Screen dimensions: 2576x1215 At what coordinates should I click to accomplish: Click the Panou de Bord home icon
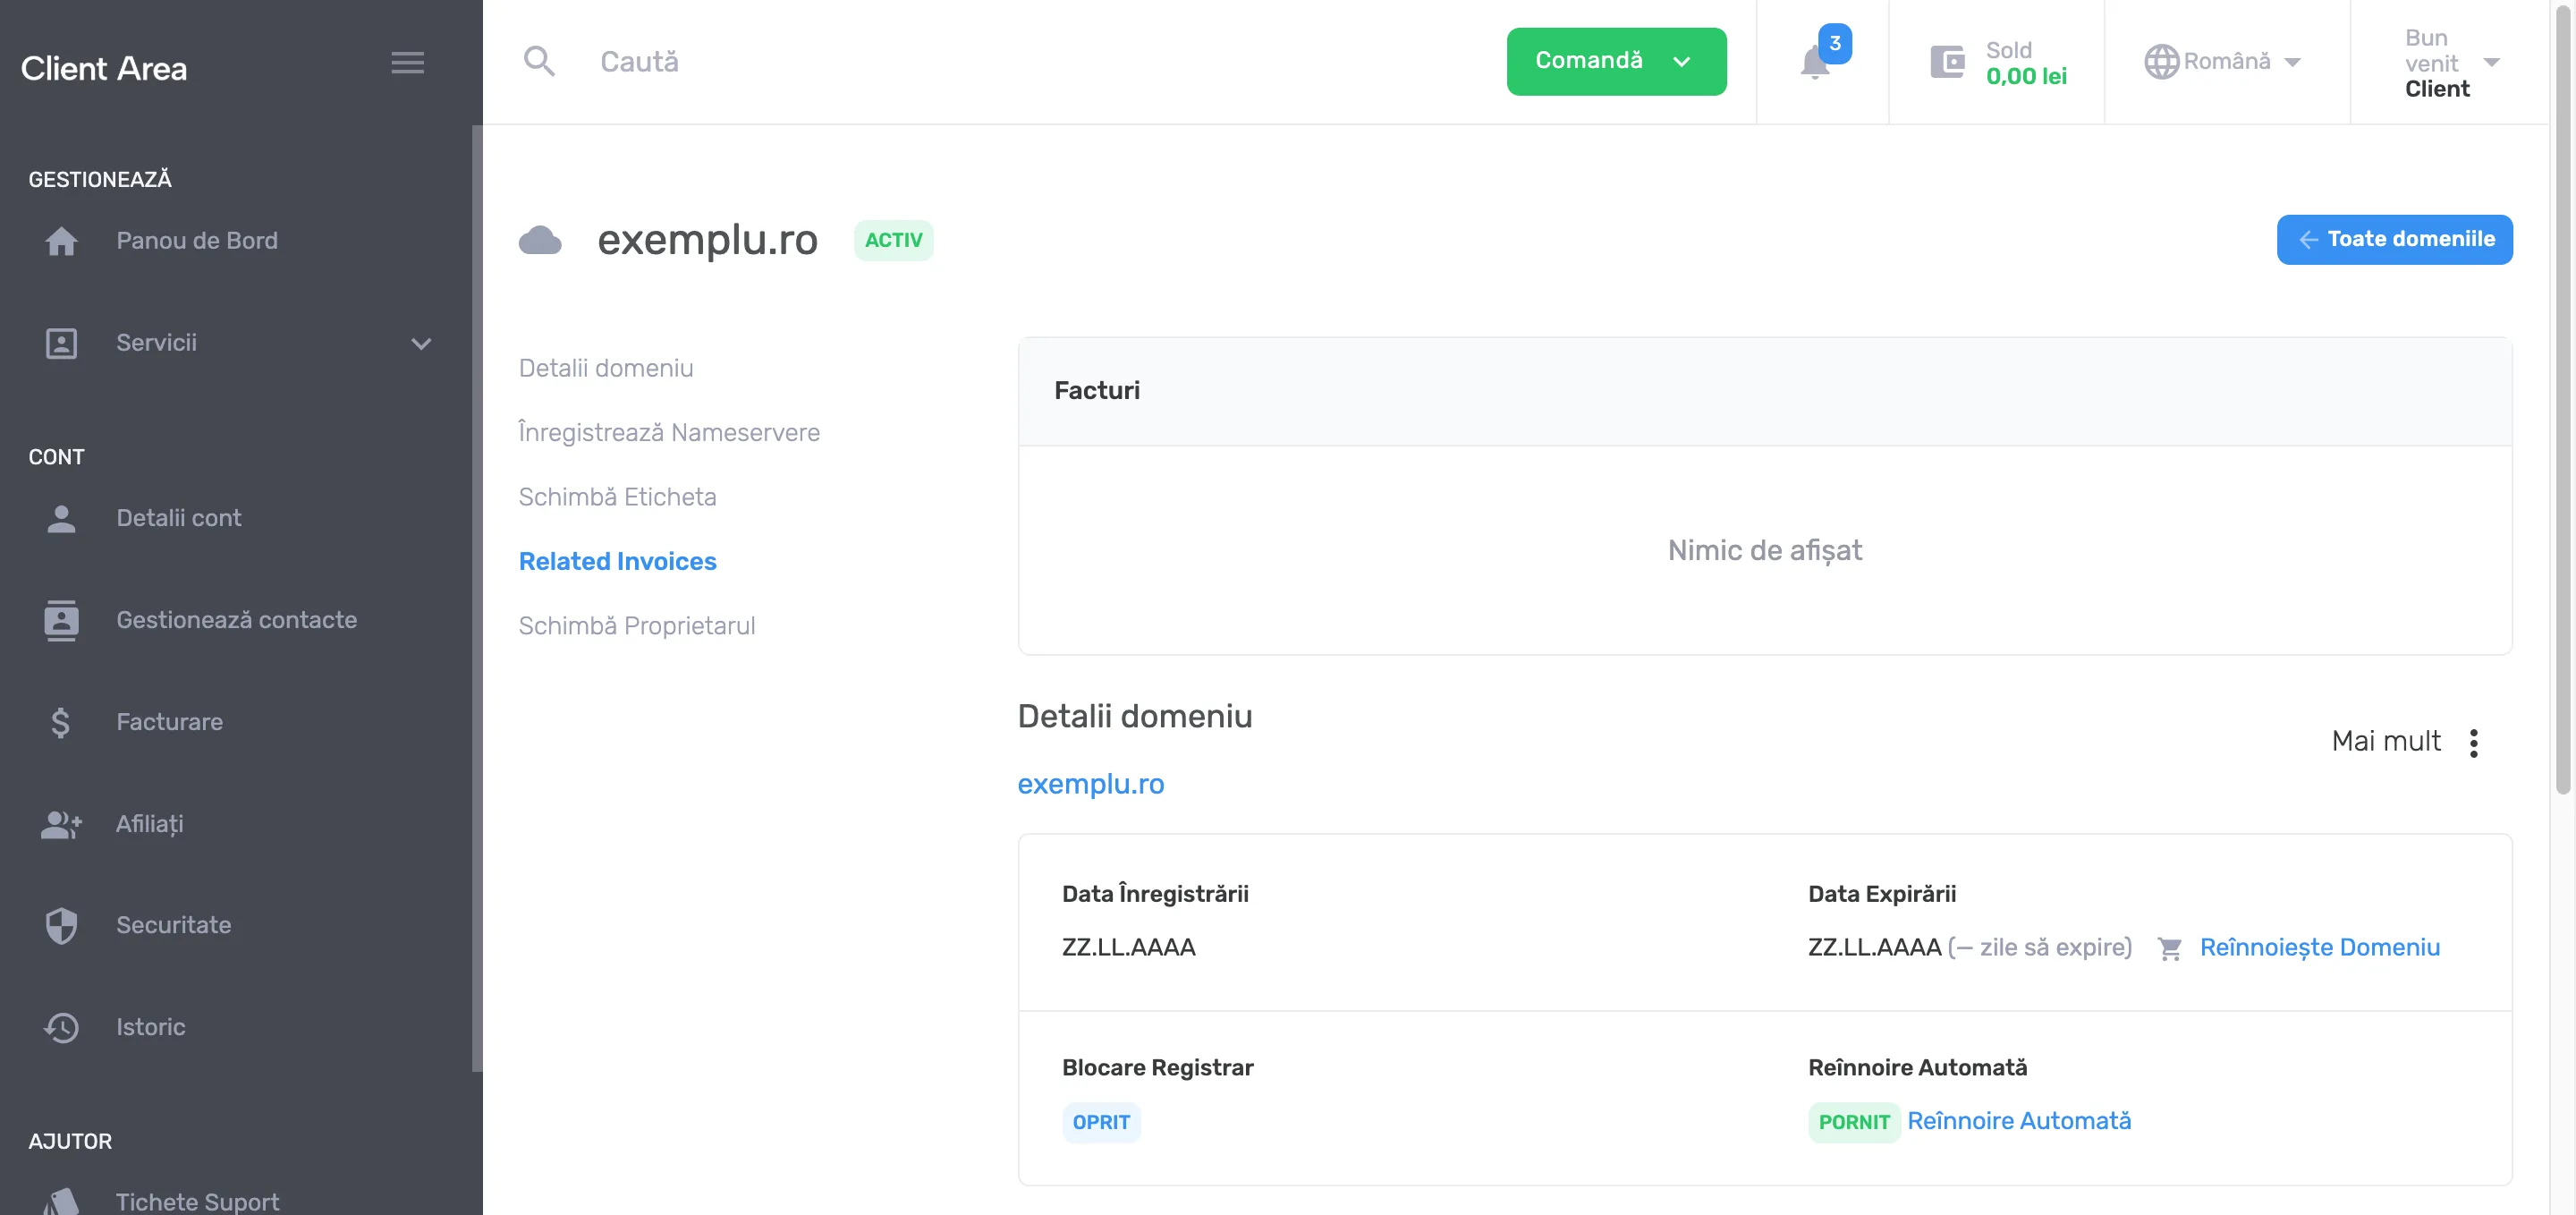tap(61, 241)
